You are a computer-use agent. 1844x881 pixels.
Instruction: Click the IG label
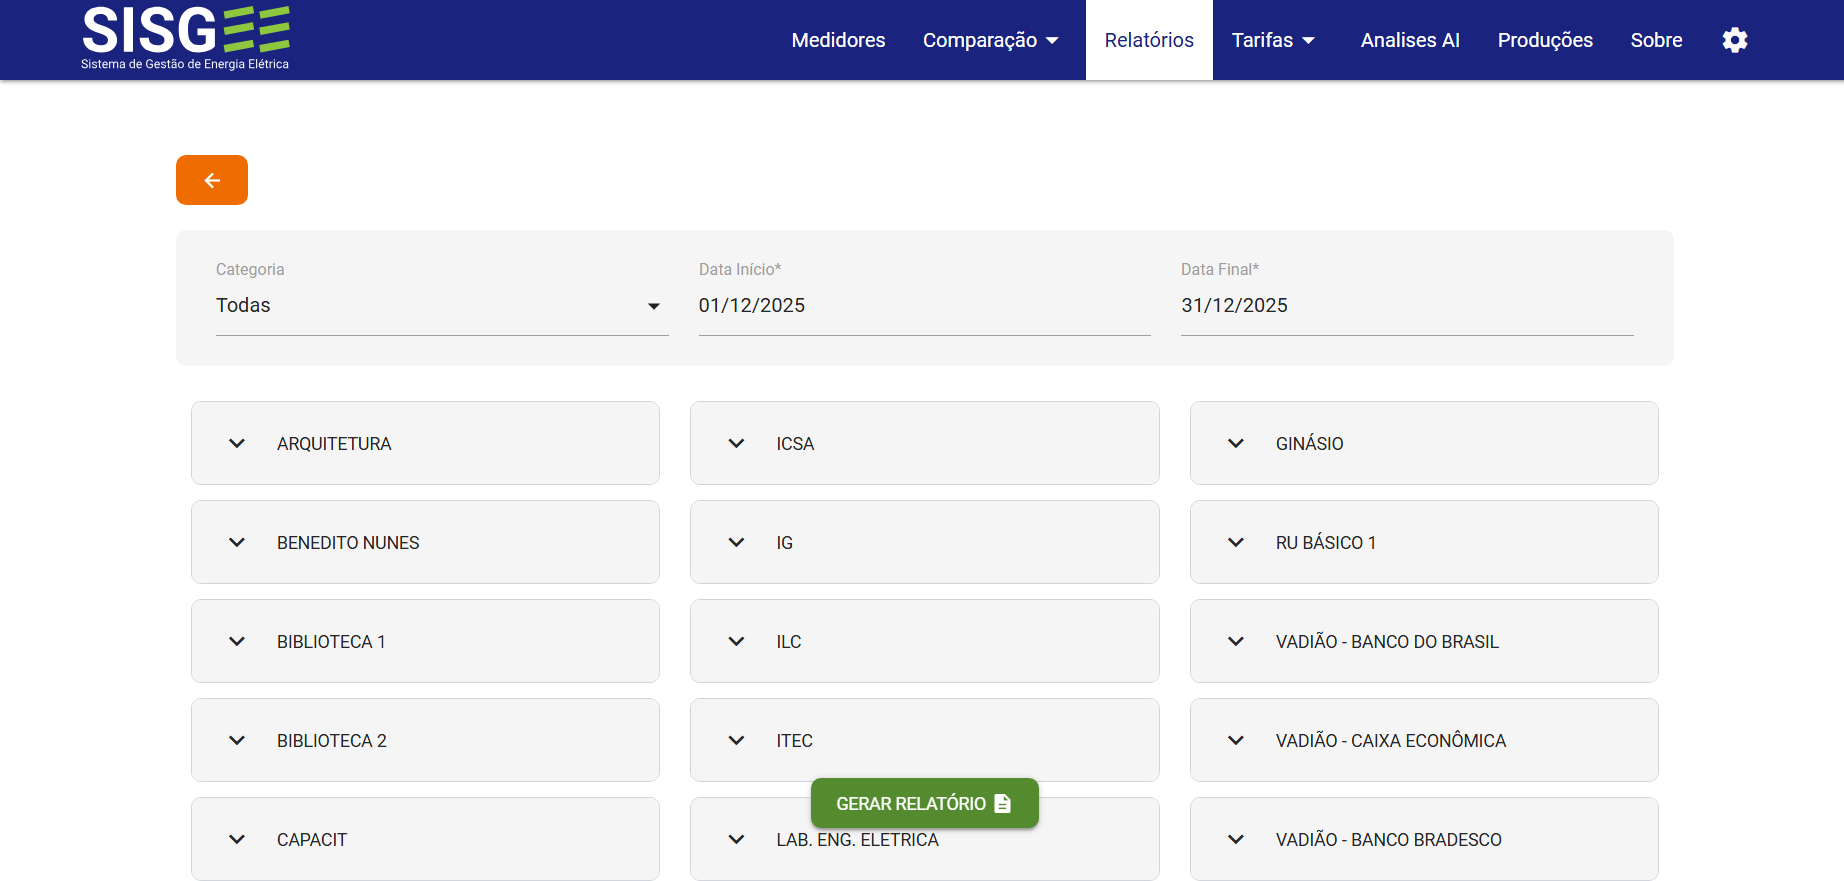pyautogui.click(x=785, y=542)
